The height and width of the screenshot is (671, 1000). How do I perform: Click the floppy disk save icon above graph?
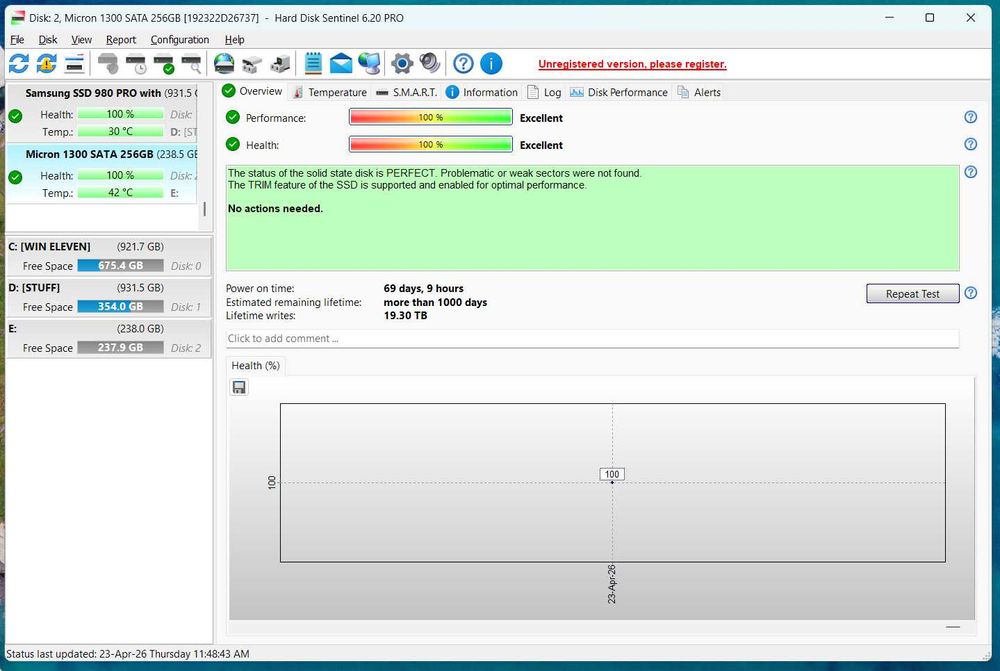tap(239, 388)
